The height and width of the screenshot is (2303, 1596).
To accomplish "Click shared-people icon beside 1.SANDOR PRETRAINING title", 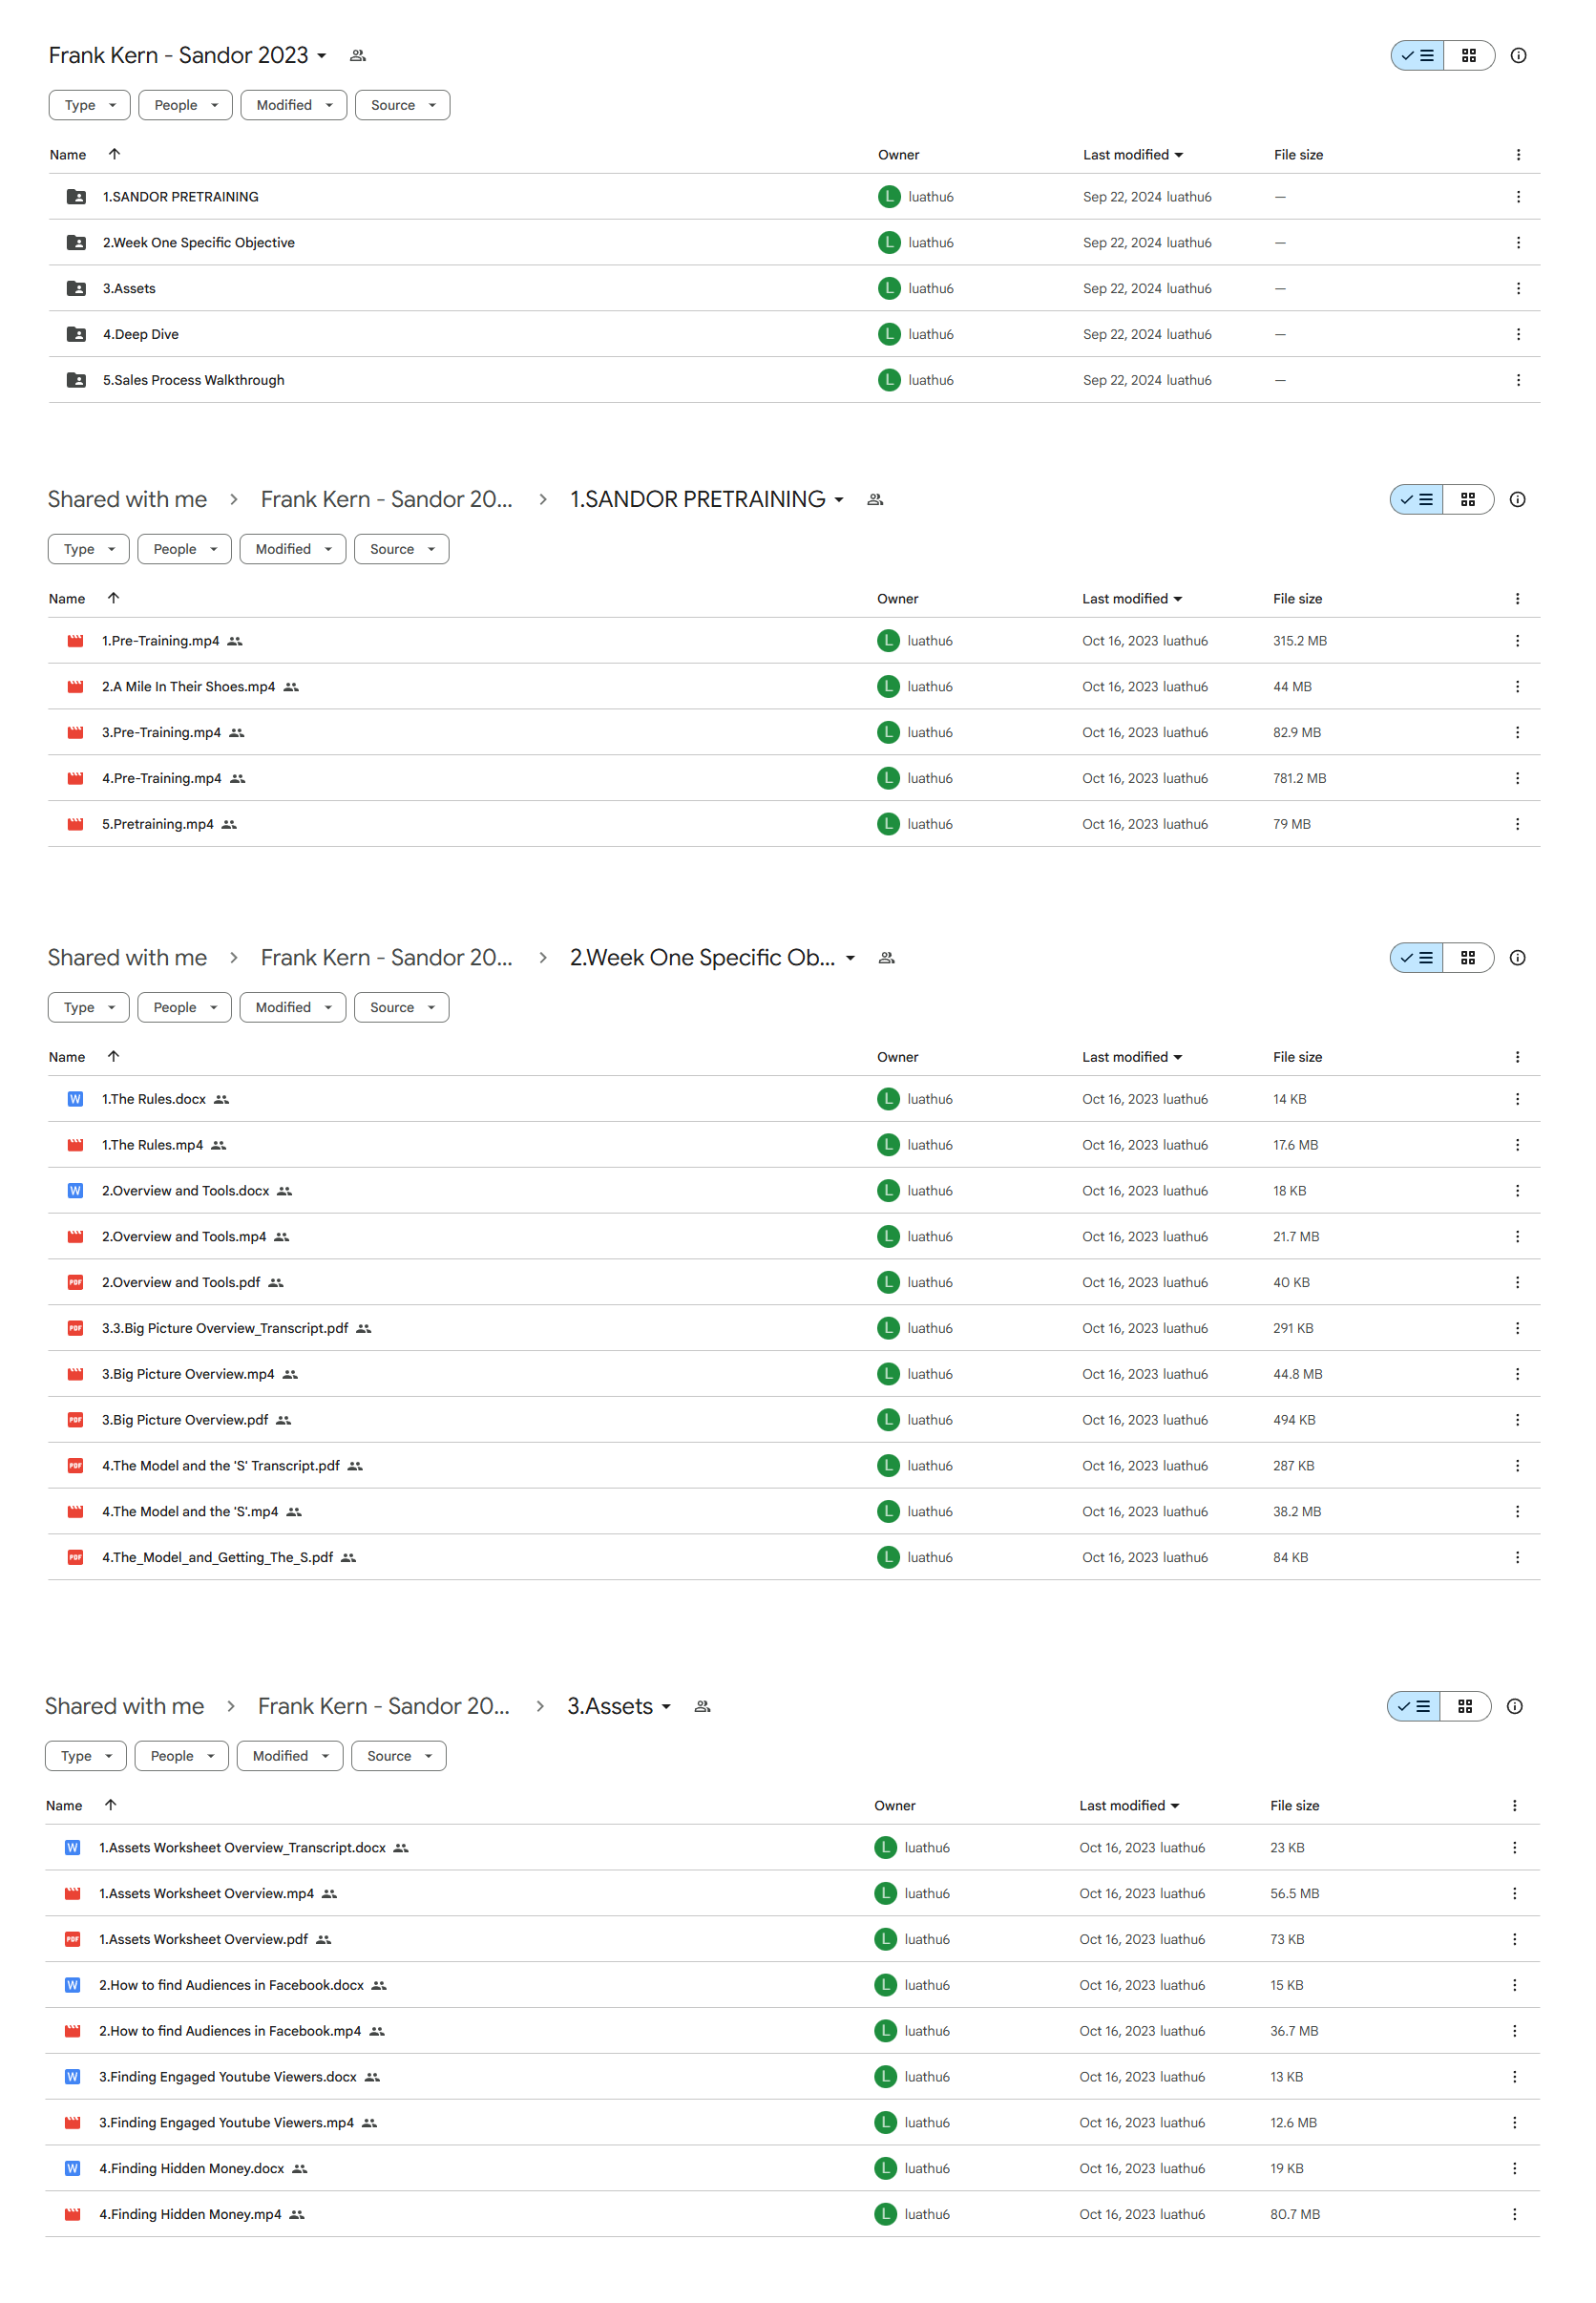I will click(x=875, y=500).
